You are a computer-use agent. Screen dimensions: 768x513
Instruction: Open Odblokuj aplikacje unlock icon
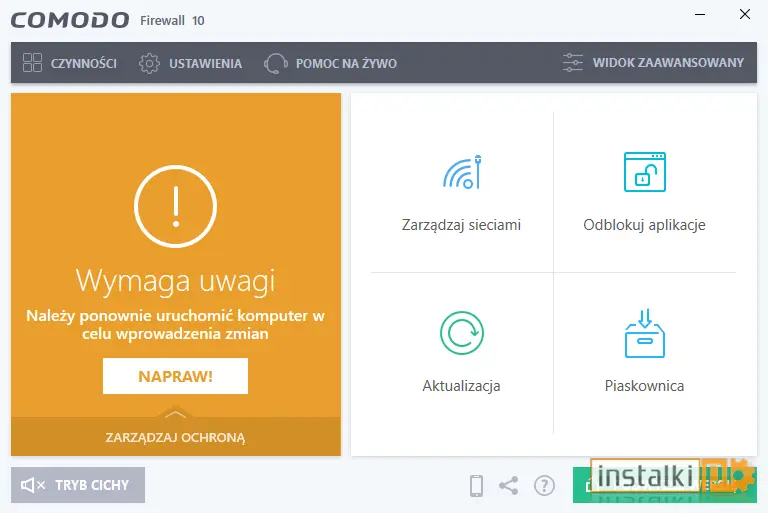645,172
